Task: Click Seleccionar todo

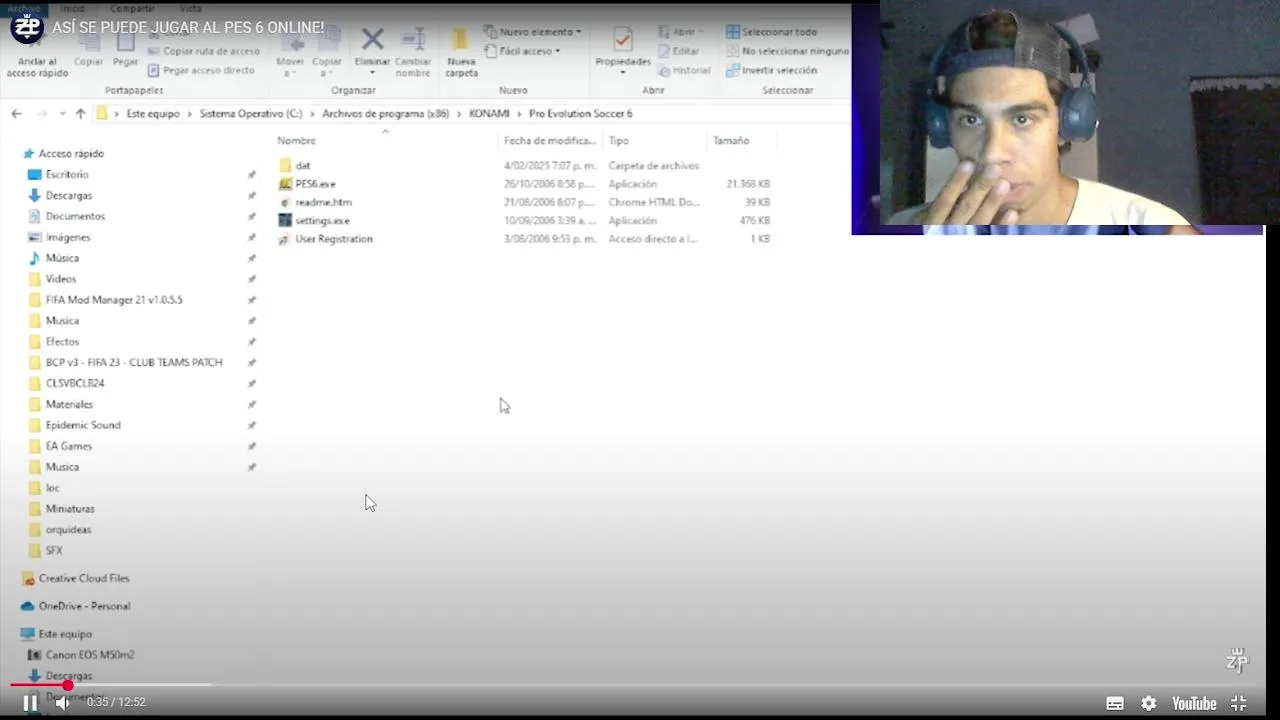Action: click(x=771, y=32)
